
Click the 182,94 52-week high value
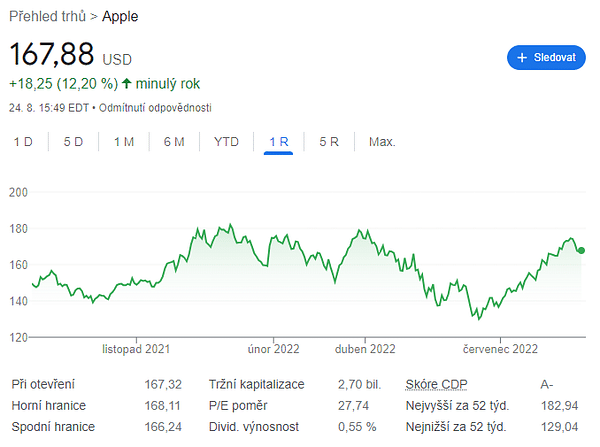pos(559,406)
